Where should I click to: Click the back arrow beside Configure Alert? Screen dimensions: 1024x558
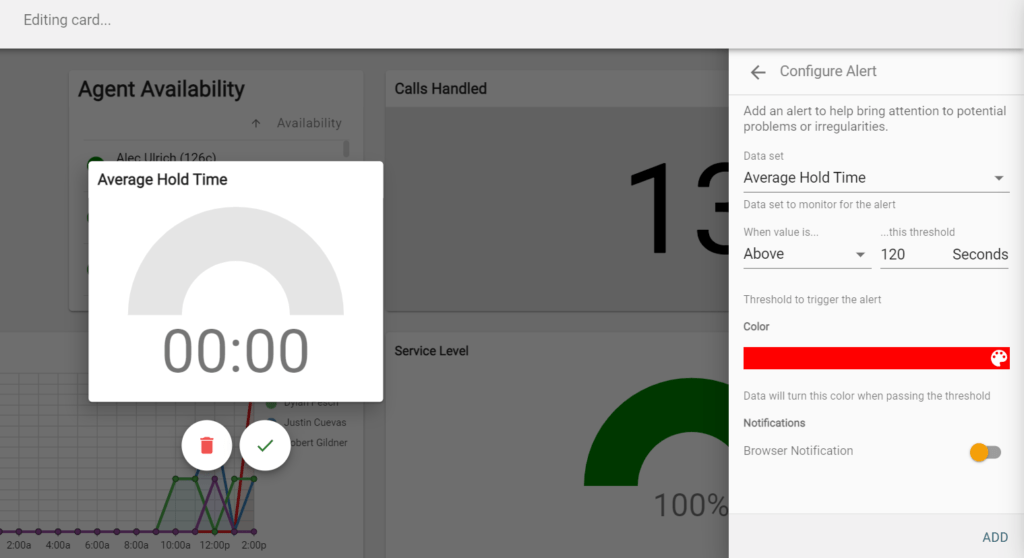click(x=758, y=72)
